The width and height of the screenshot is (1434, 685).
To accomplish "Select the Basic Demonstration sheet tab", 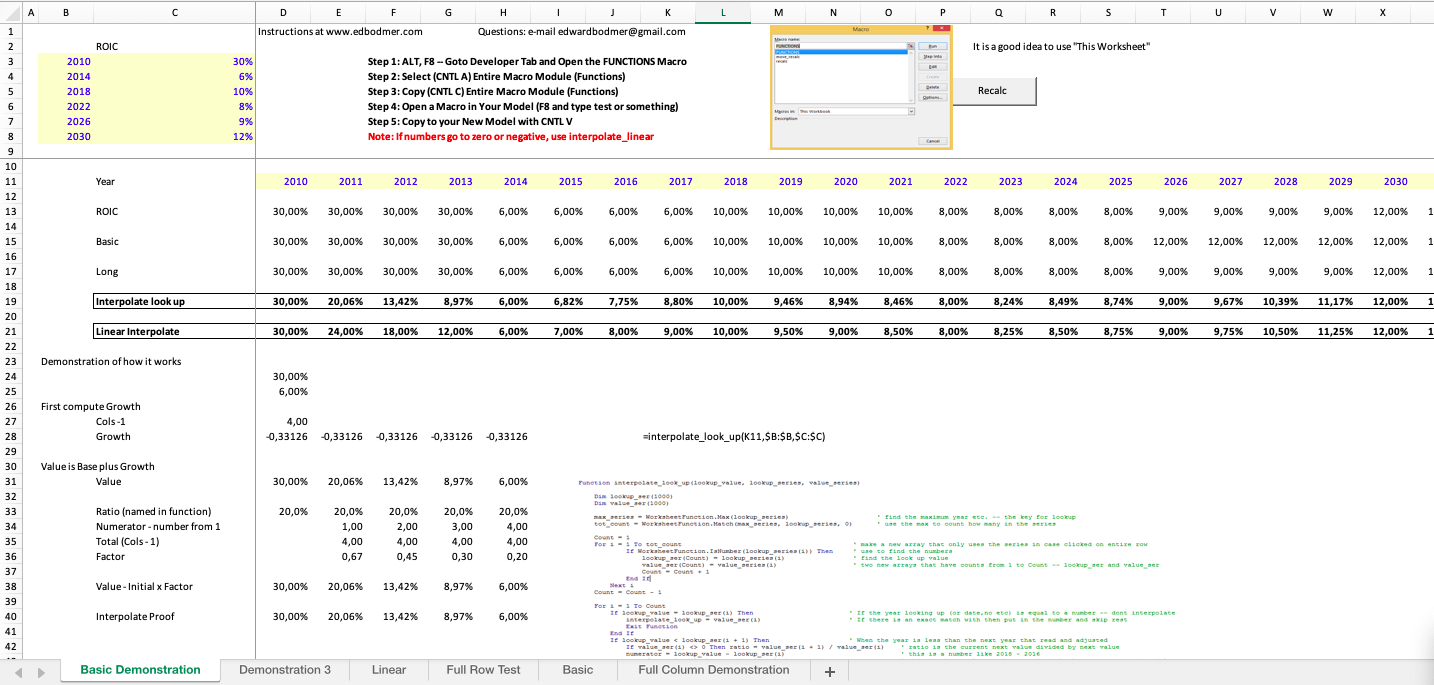I will click(140, 670).
